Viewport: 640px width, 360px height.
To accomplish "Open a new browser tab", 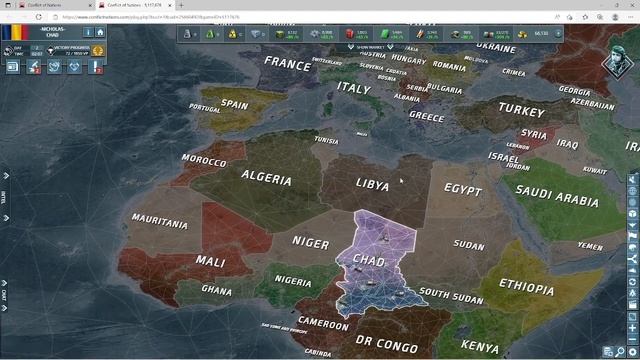I will click(x=181, y=5).
